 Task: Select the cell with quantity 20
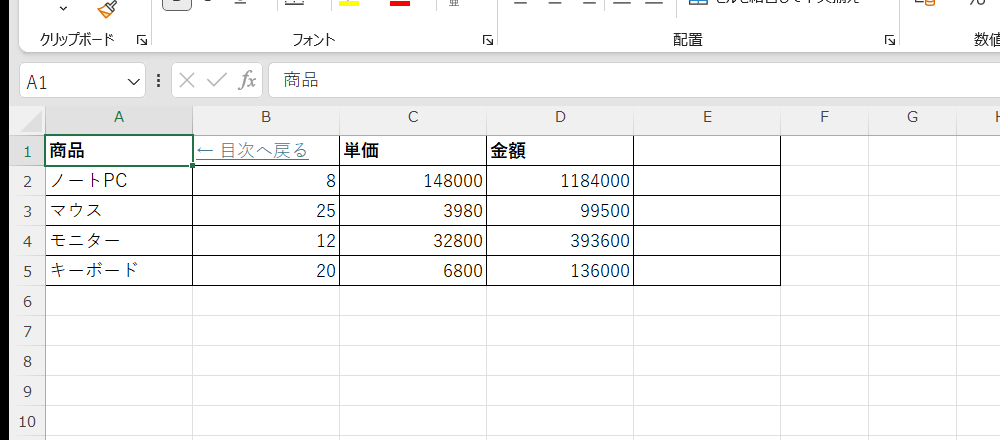266,271
